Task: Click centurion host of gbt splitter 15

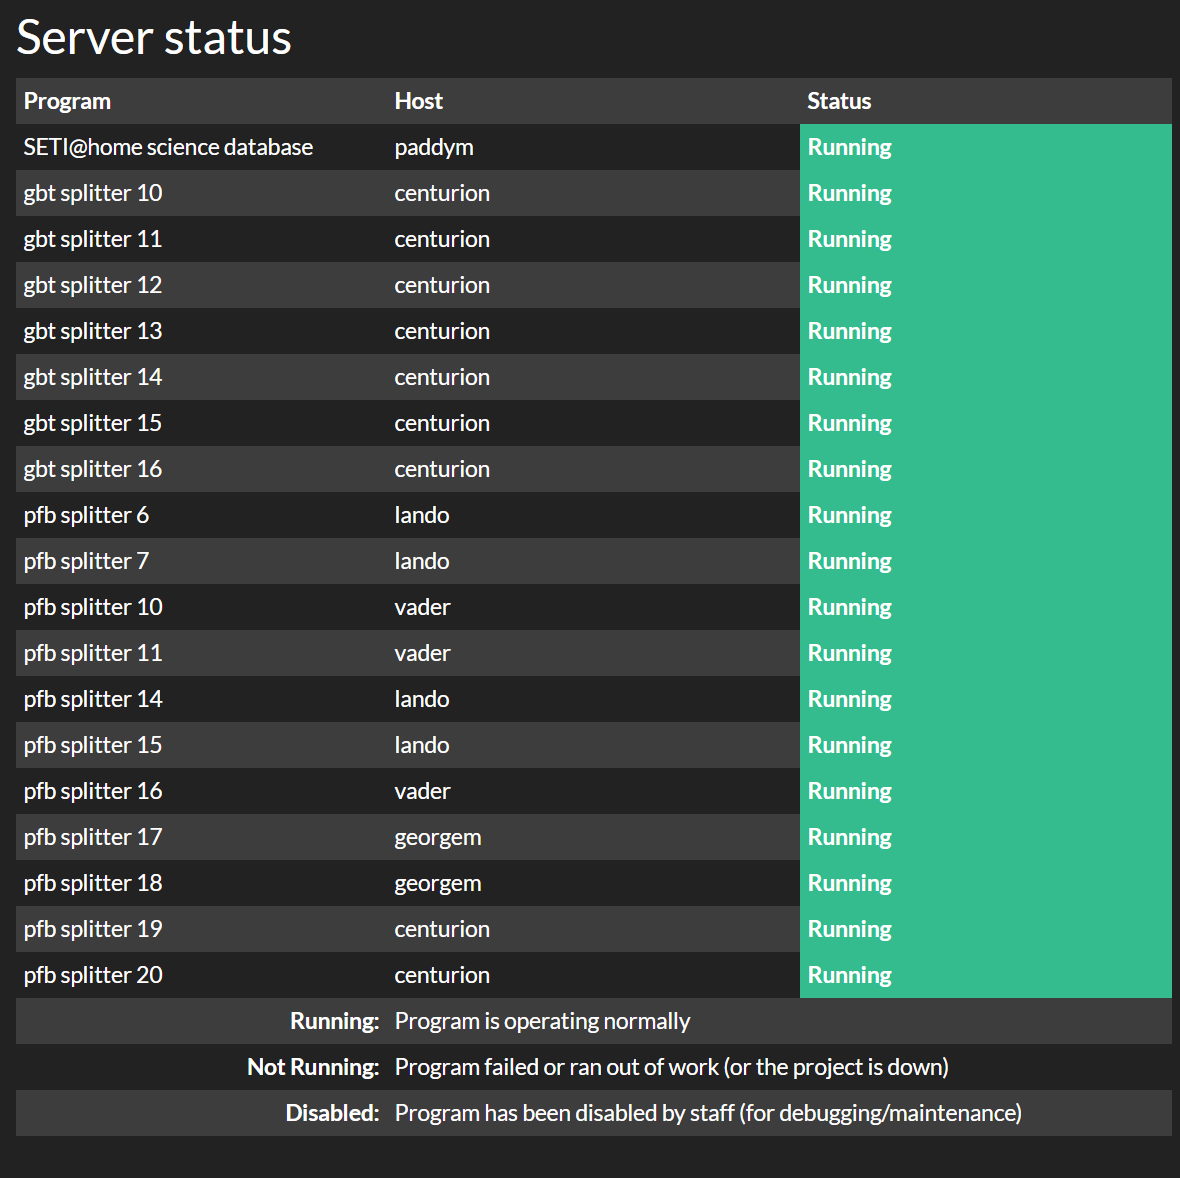Action: click(x=442, y=422)
